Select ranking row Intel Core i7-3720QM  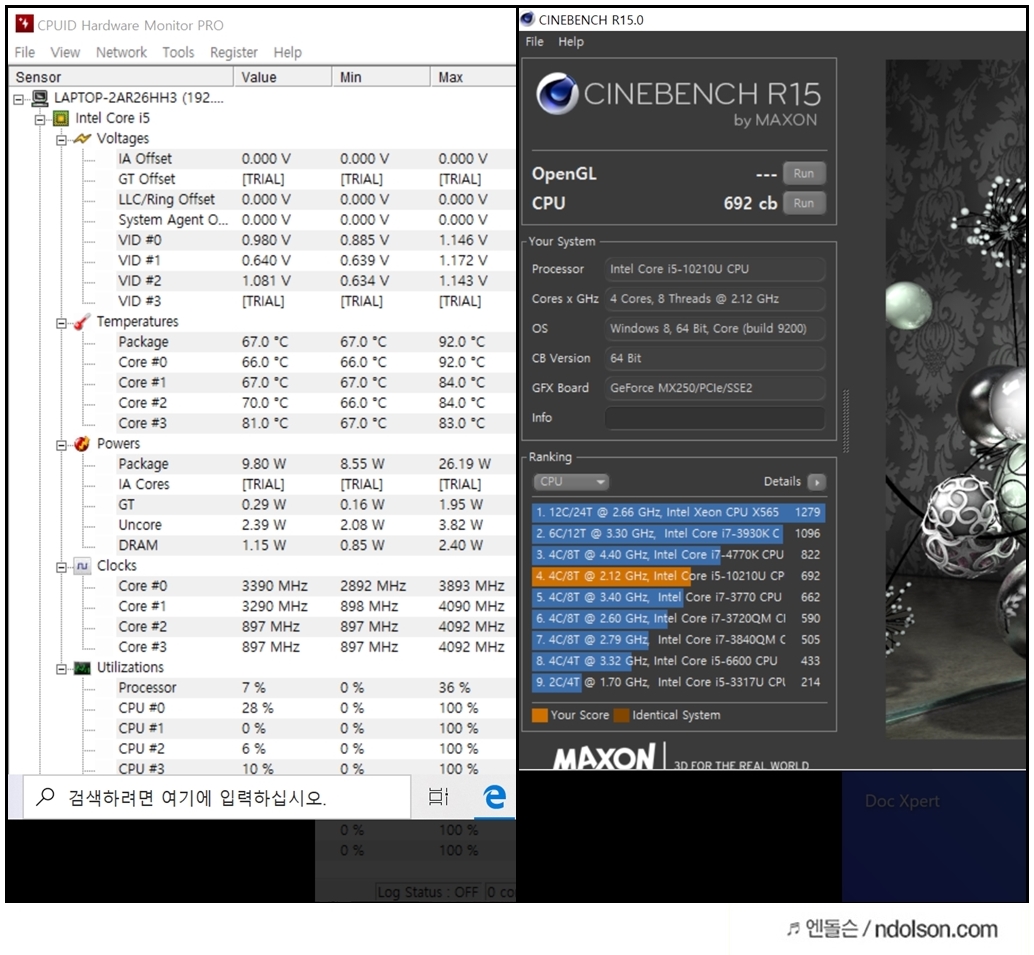coord(678,618)
